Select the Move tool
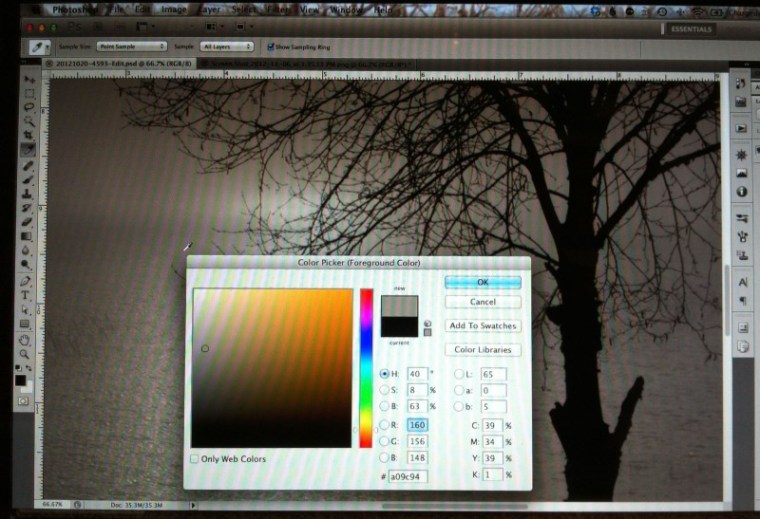The image size is (760, 519). [x=29, y=79]
